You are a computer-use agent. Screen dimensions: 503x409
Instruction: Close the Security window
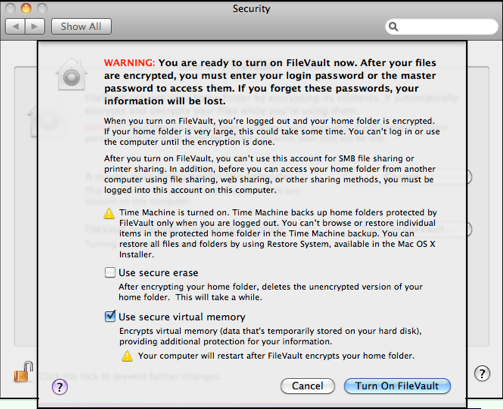coord(10,8)
